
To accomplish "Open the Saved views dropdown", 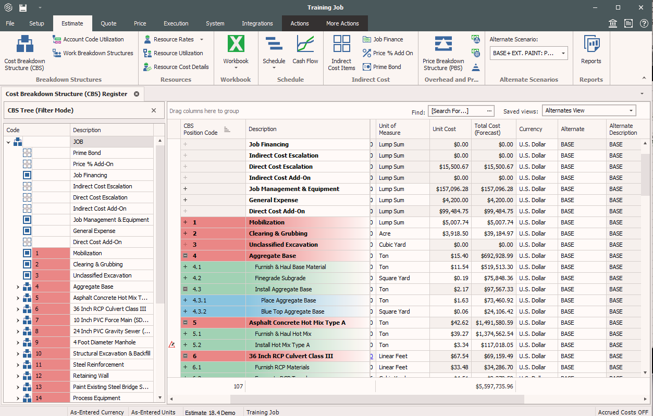I will tap(630, 111).
